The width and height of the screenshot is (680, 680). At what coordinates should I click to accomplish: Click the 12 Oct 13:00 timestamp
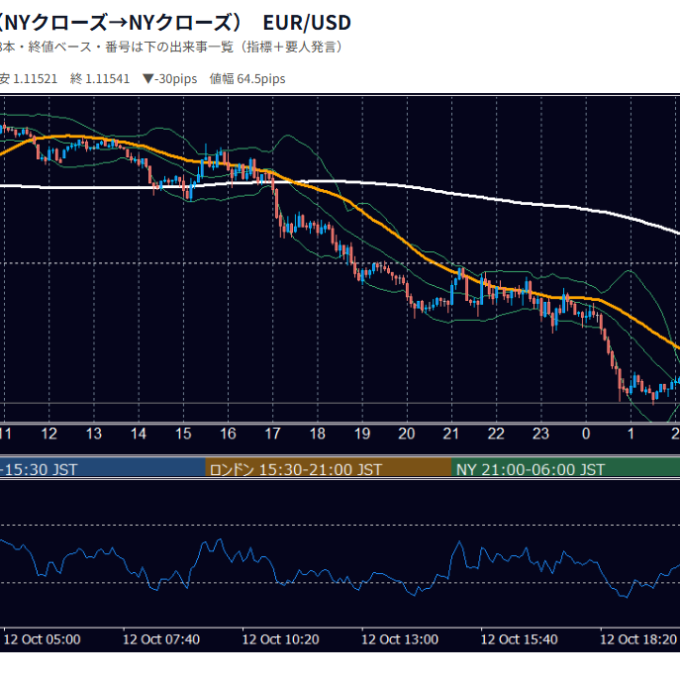point(400,639)
